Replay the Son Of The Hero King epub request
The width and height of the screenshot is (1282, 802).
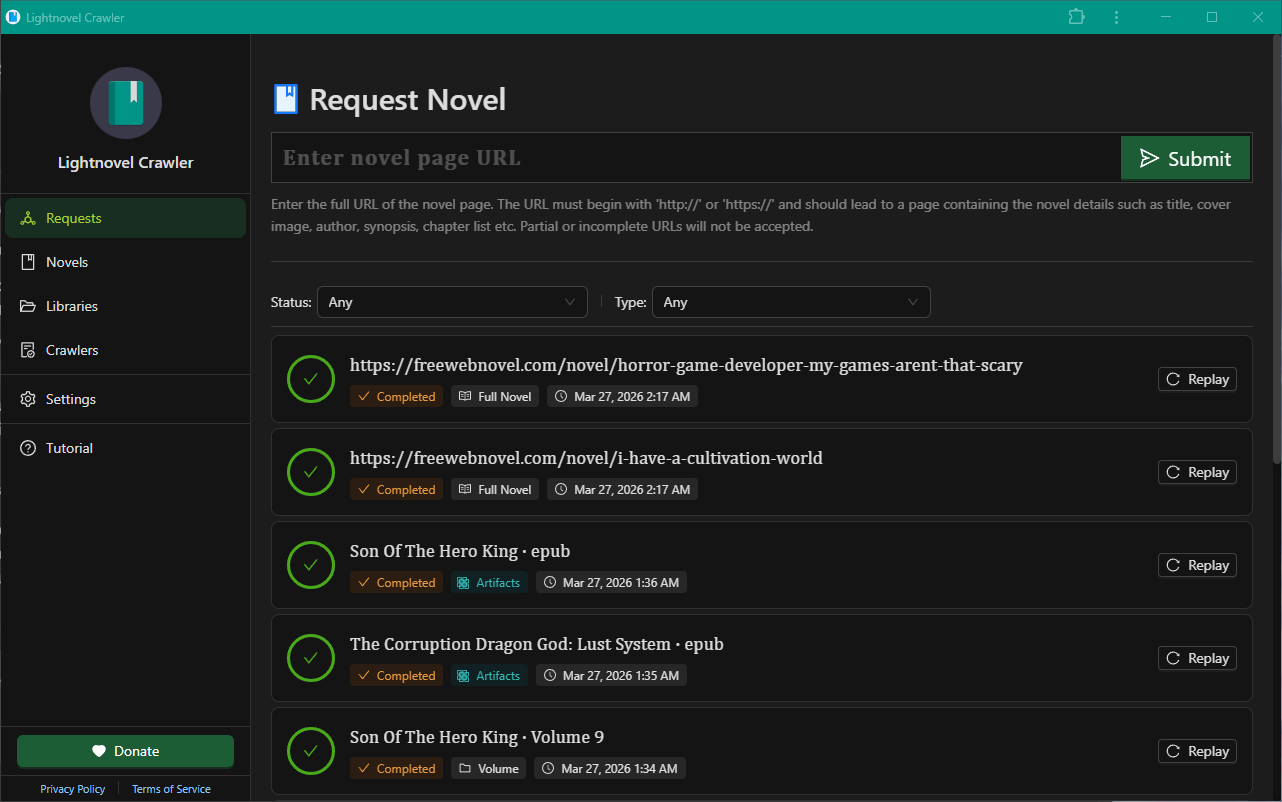pyautogui.click(x=1197, y=565)
